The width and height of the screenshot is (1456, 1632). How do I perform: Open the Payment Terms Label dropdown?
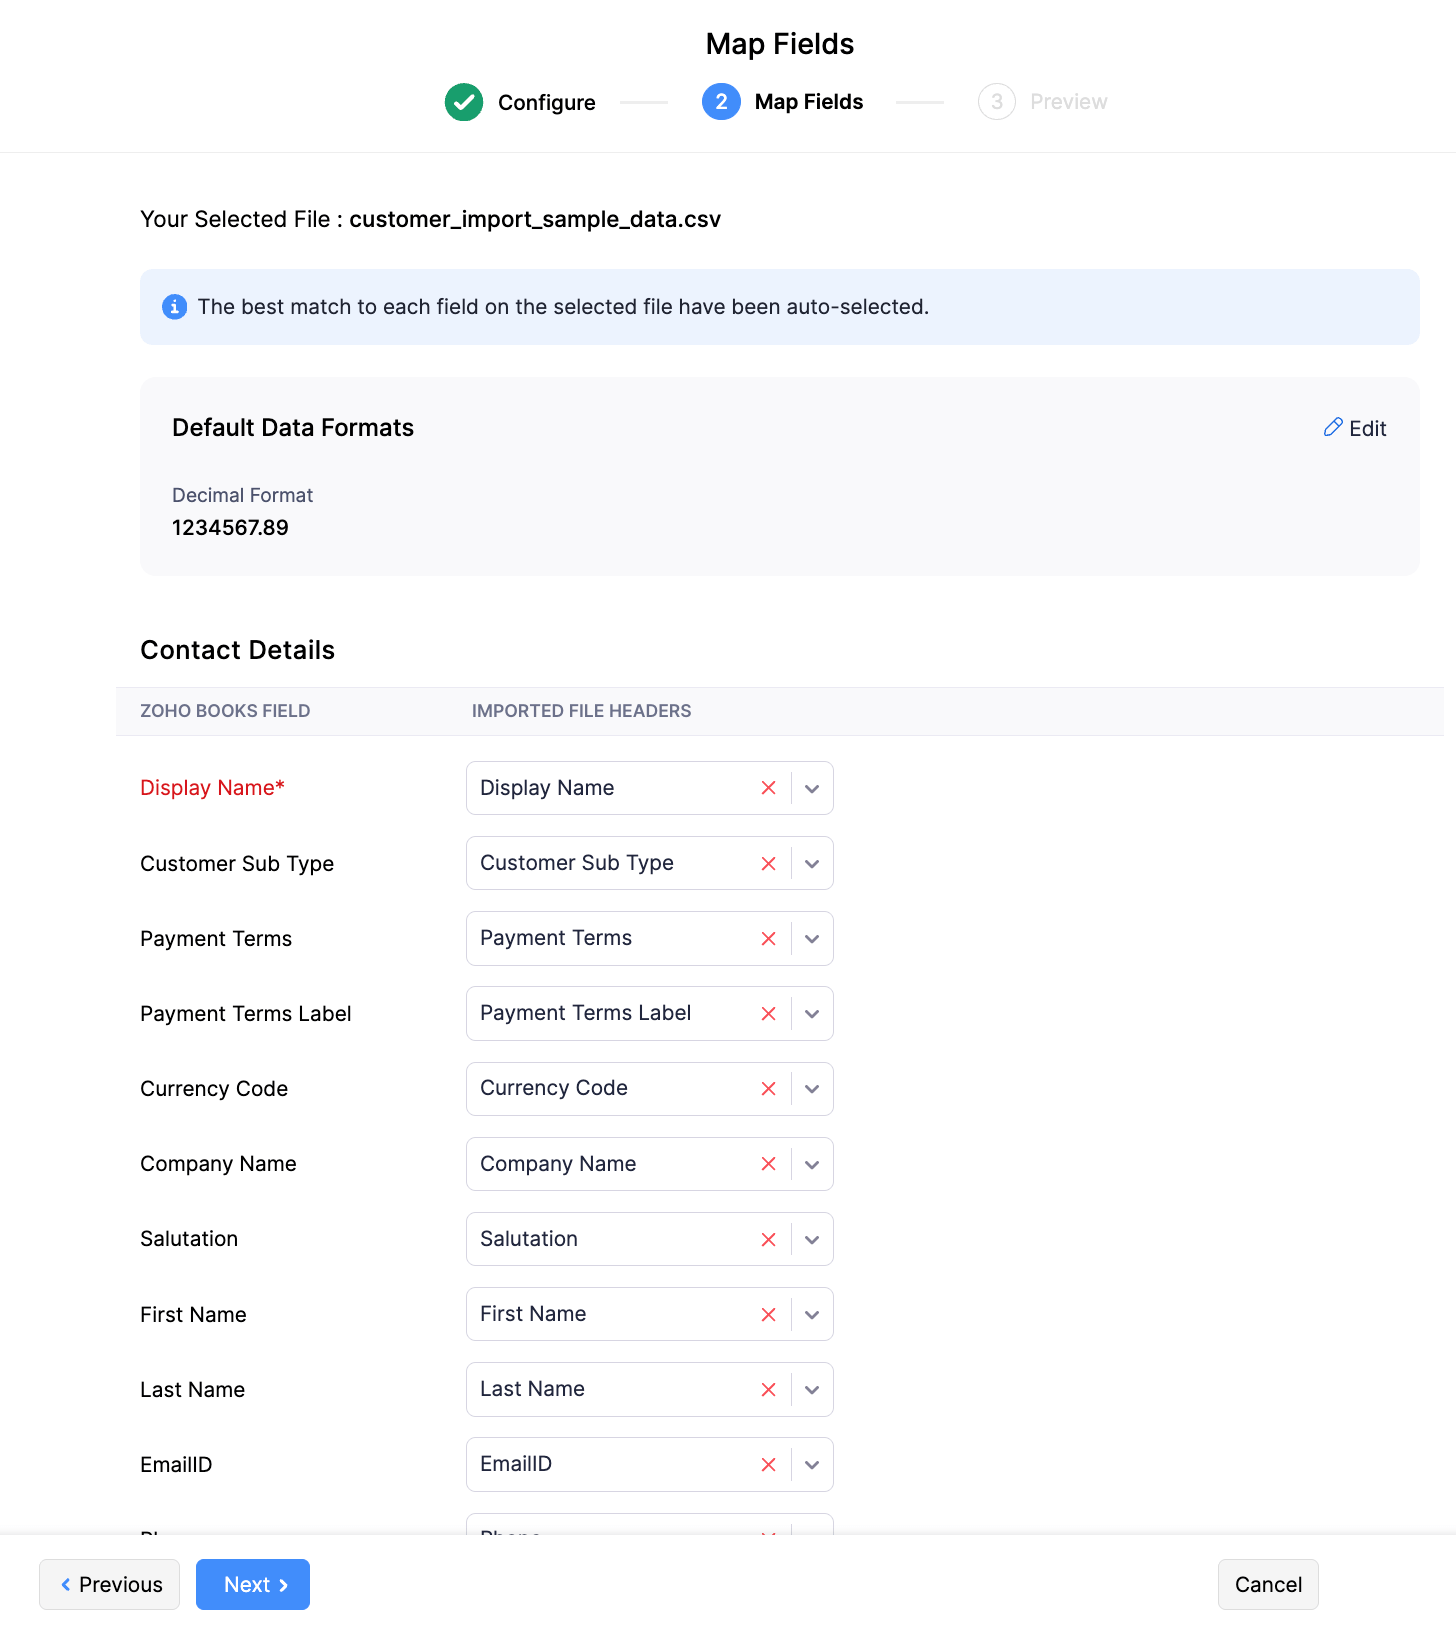click(812, 1014)
